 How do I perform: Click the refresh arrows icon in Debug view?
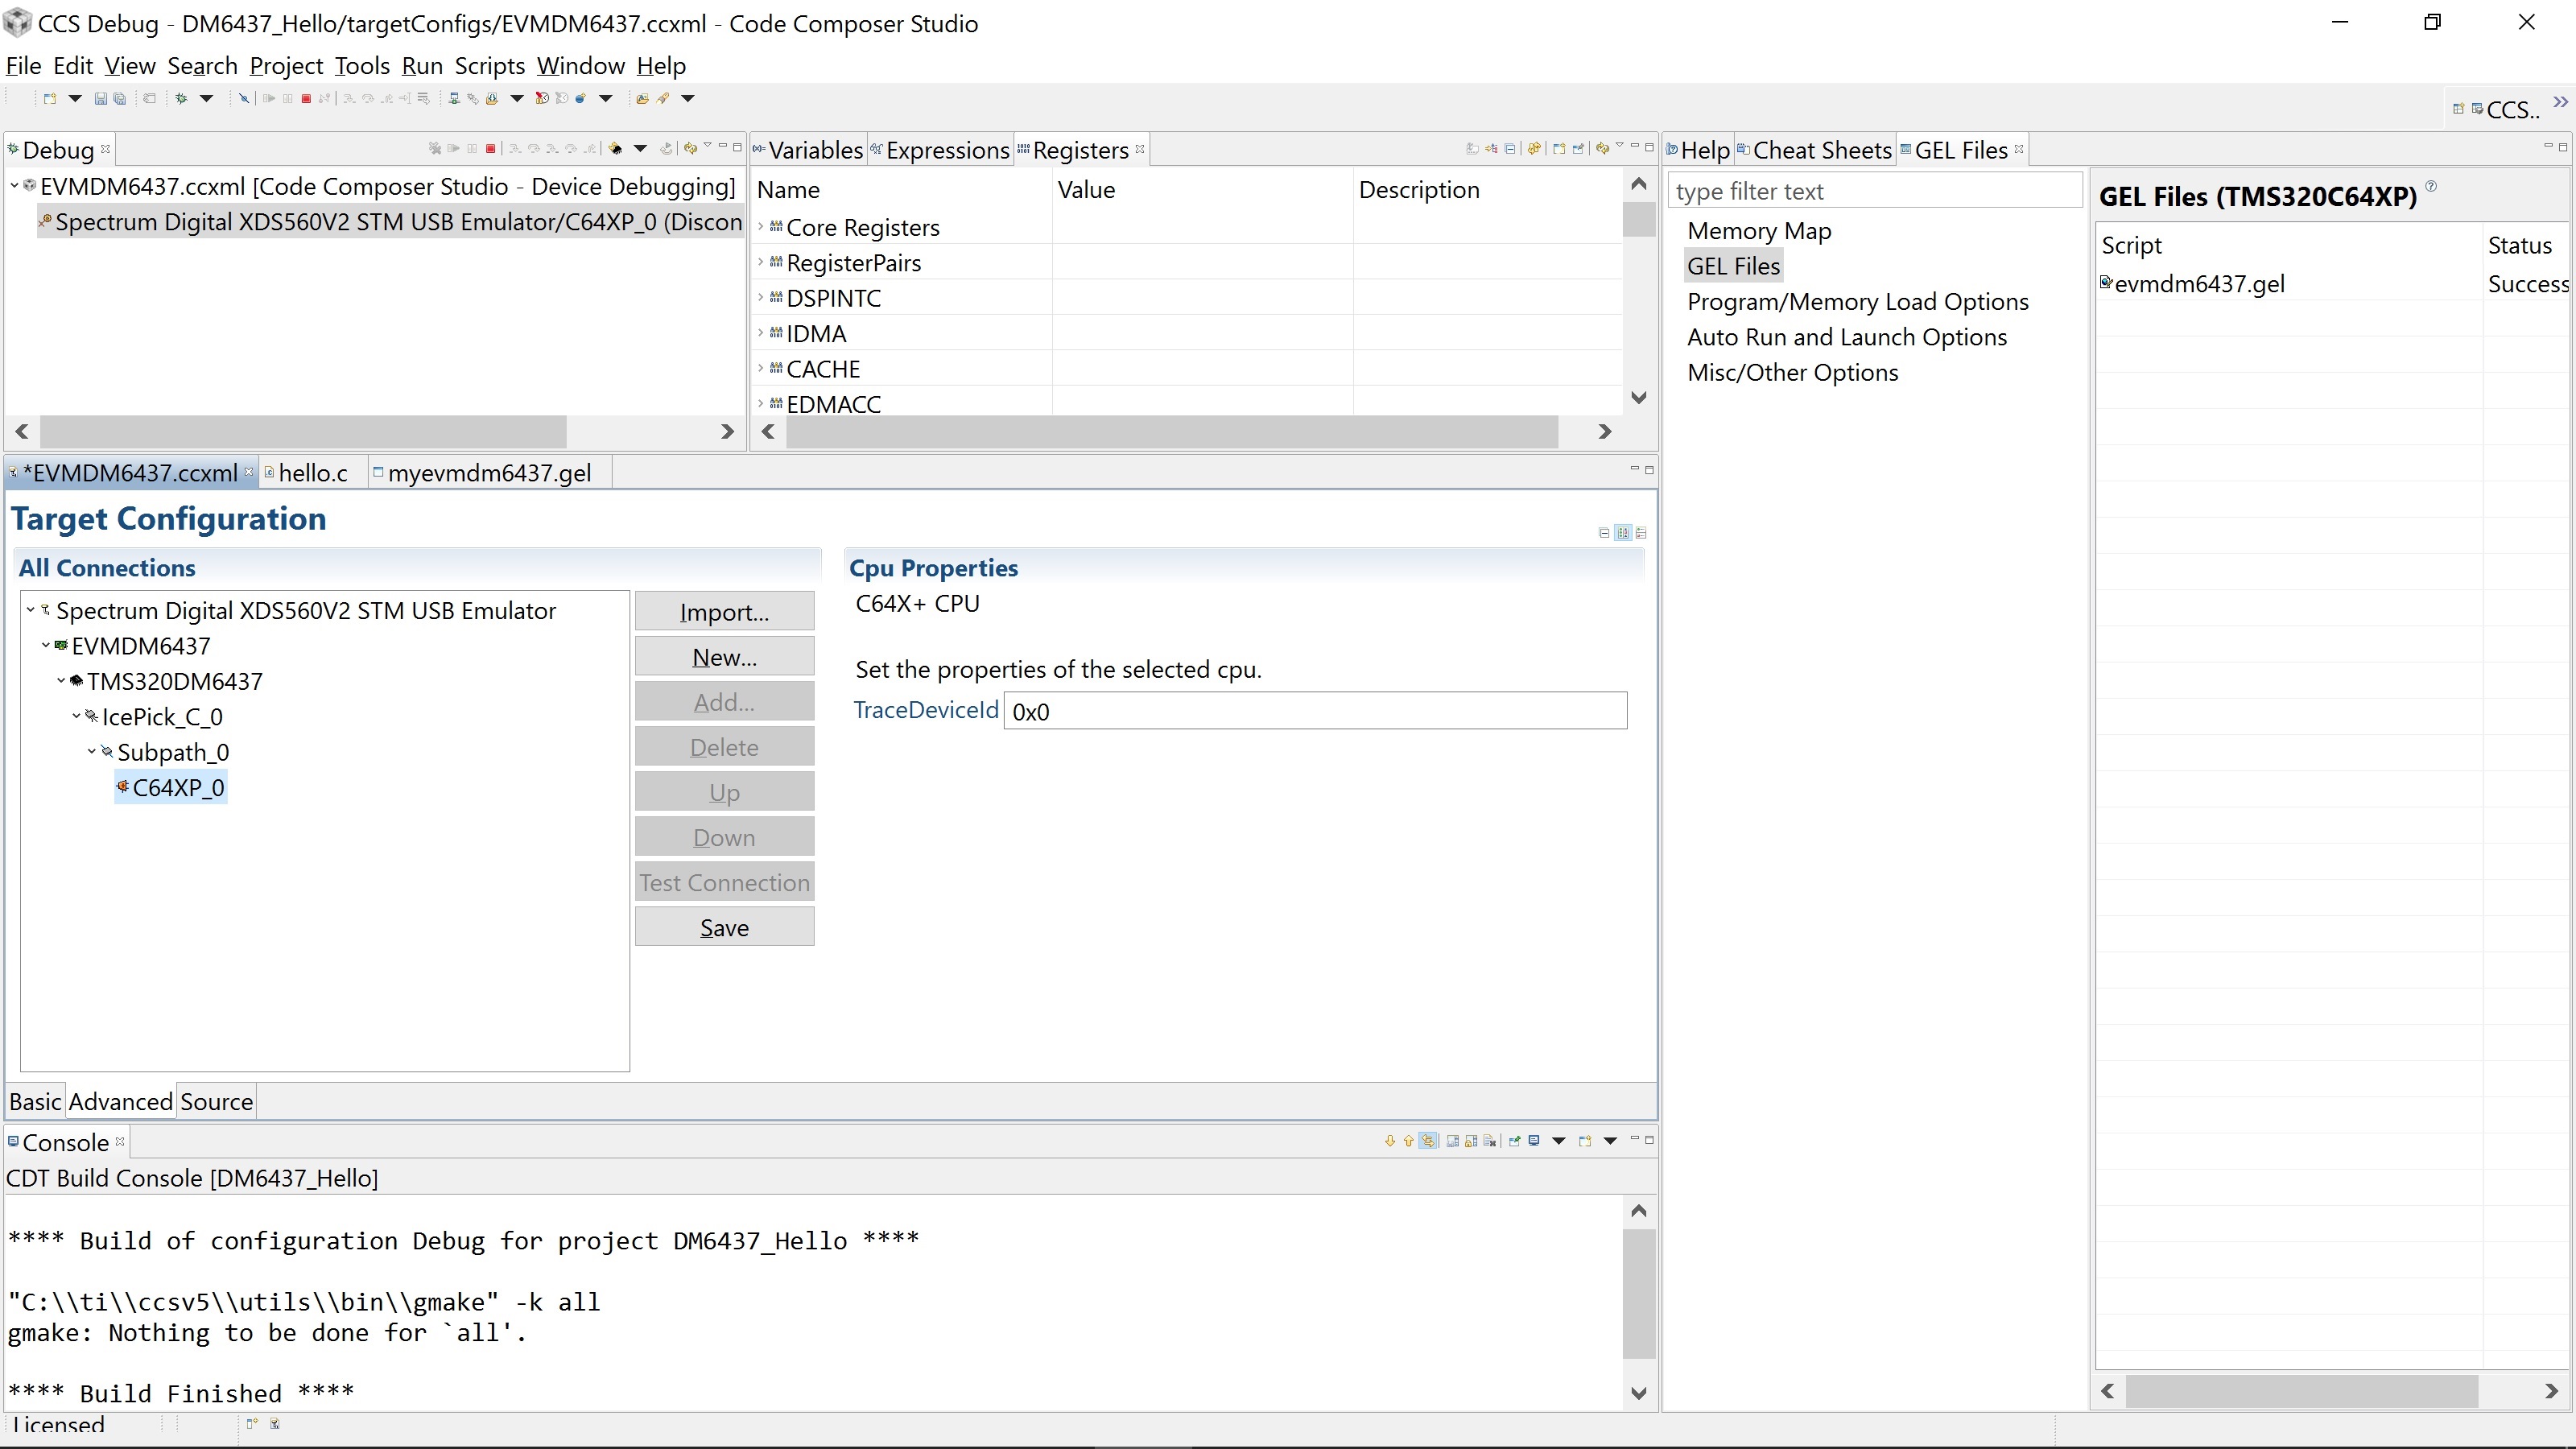[x=691, y=148]
